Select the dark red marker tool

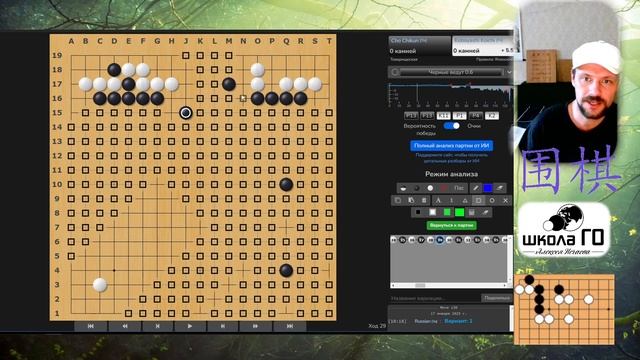[x=444, y=188]
